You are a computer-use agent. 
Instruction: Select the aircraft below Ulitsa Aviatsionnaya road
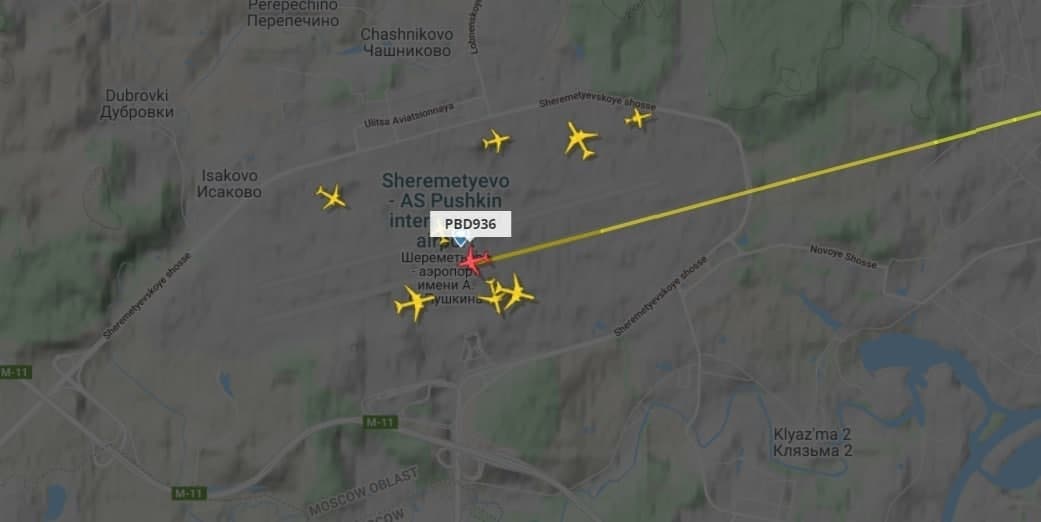tap(495, 141)
